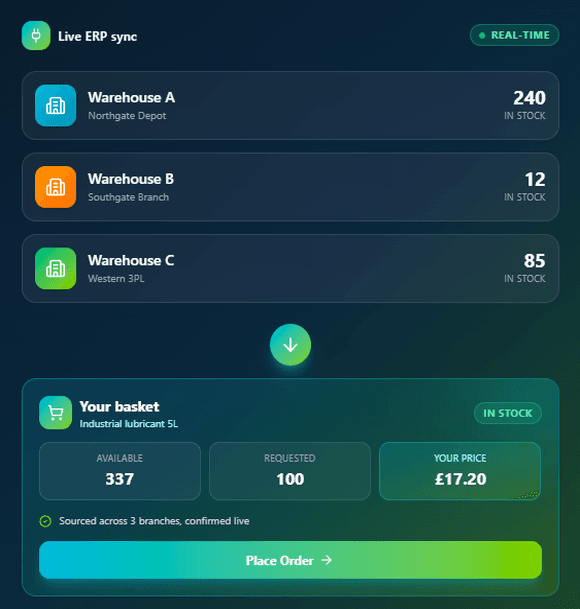Click the REAL-TIME status badge
580x609 pixels.
tap(514, 35)
